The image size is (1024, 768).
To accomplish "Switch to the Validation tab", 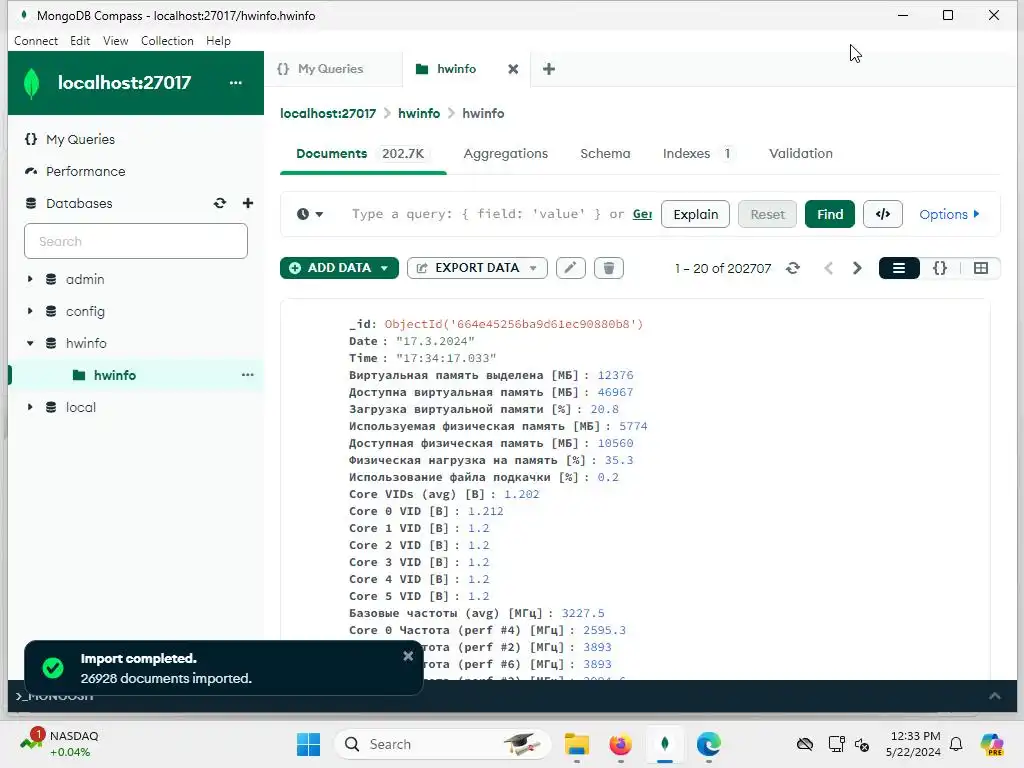I will 801,153.
